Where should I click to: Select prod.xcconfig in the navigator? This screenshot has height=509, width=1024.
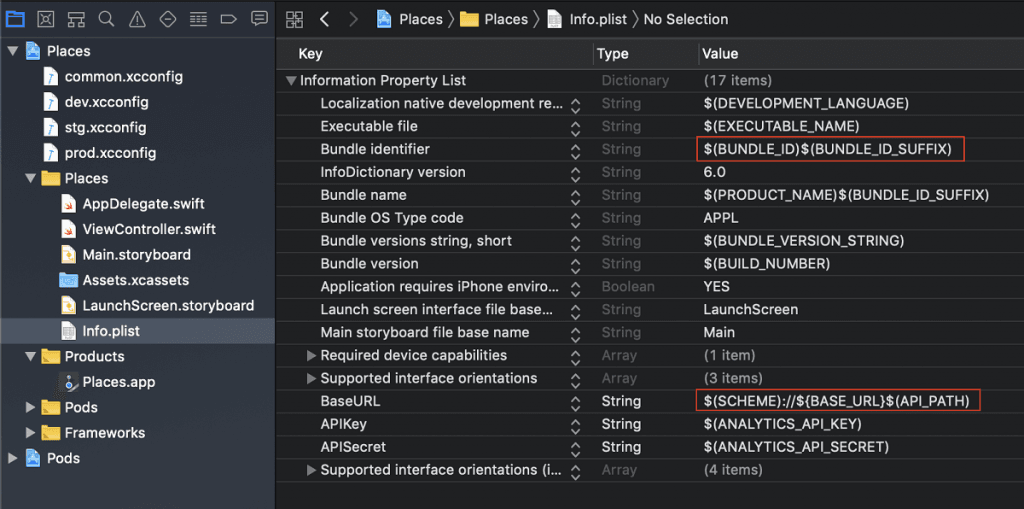point(110,153)
